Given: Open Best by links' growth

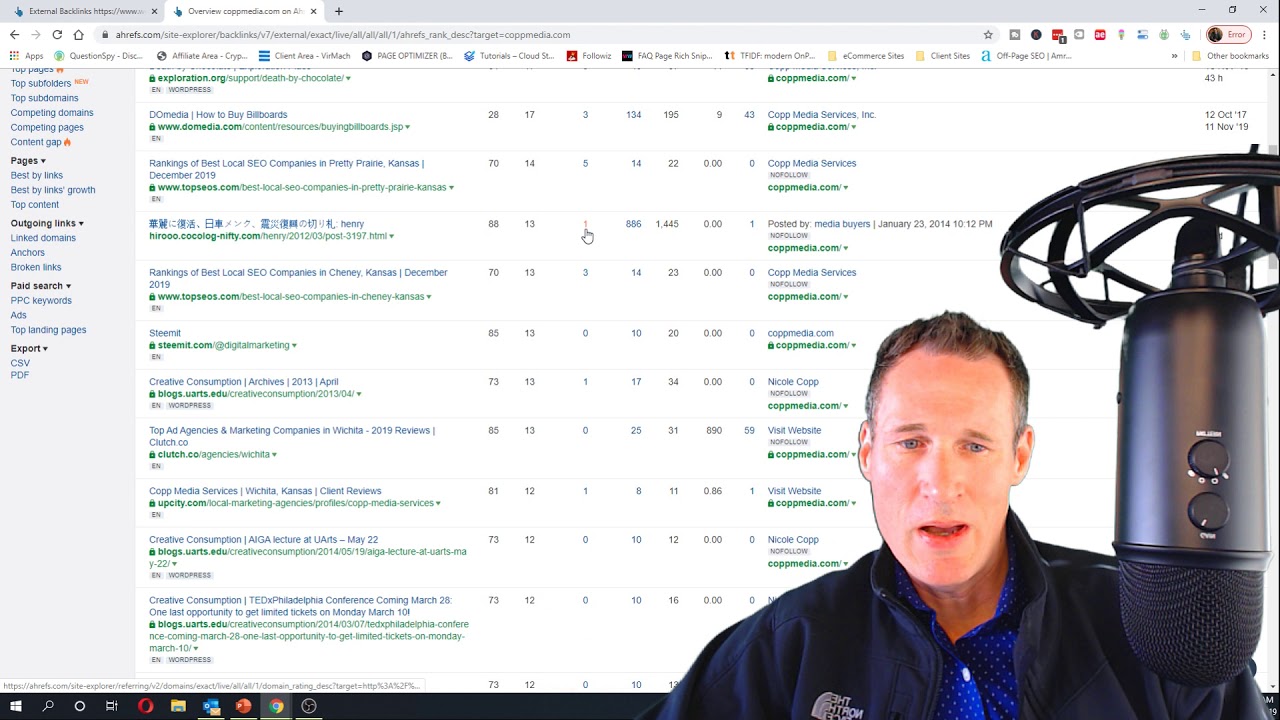Looking at the screenshot, I should click(53, 190).
